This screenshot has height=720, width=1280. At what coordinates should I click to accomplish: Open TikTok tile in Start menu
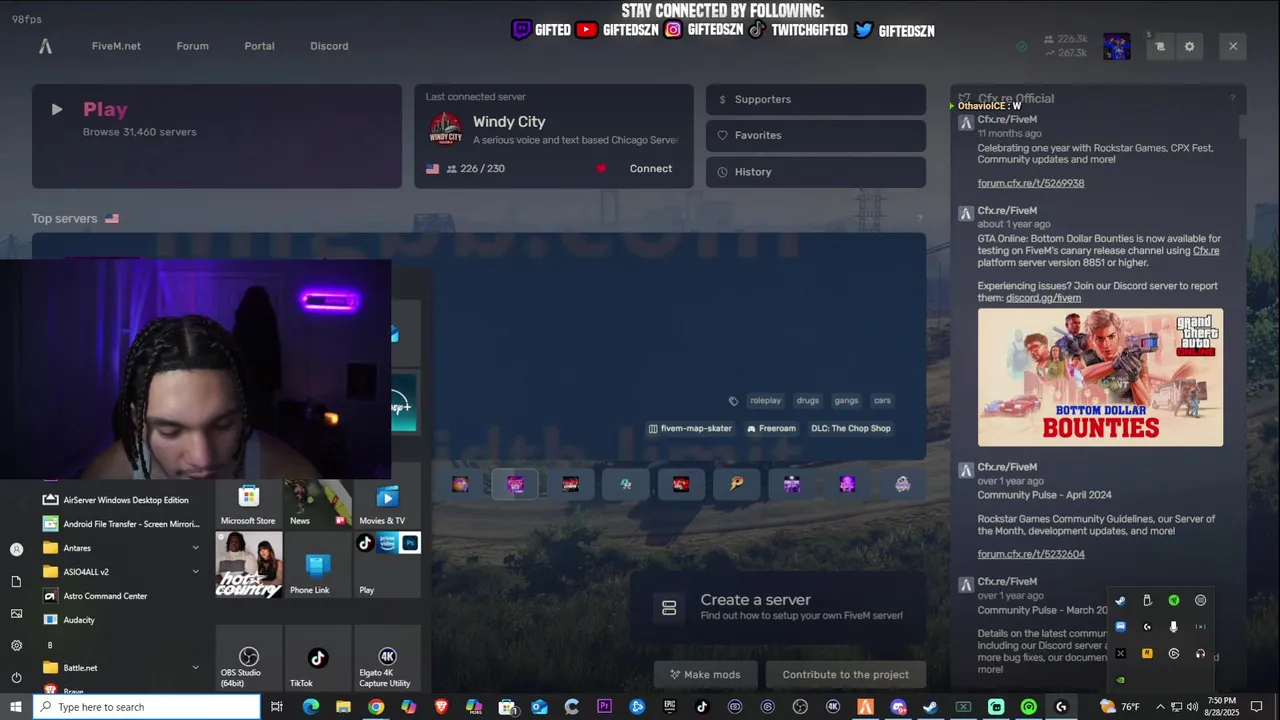click(317, 660)
